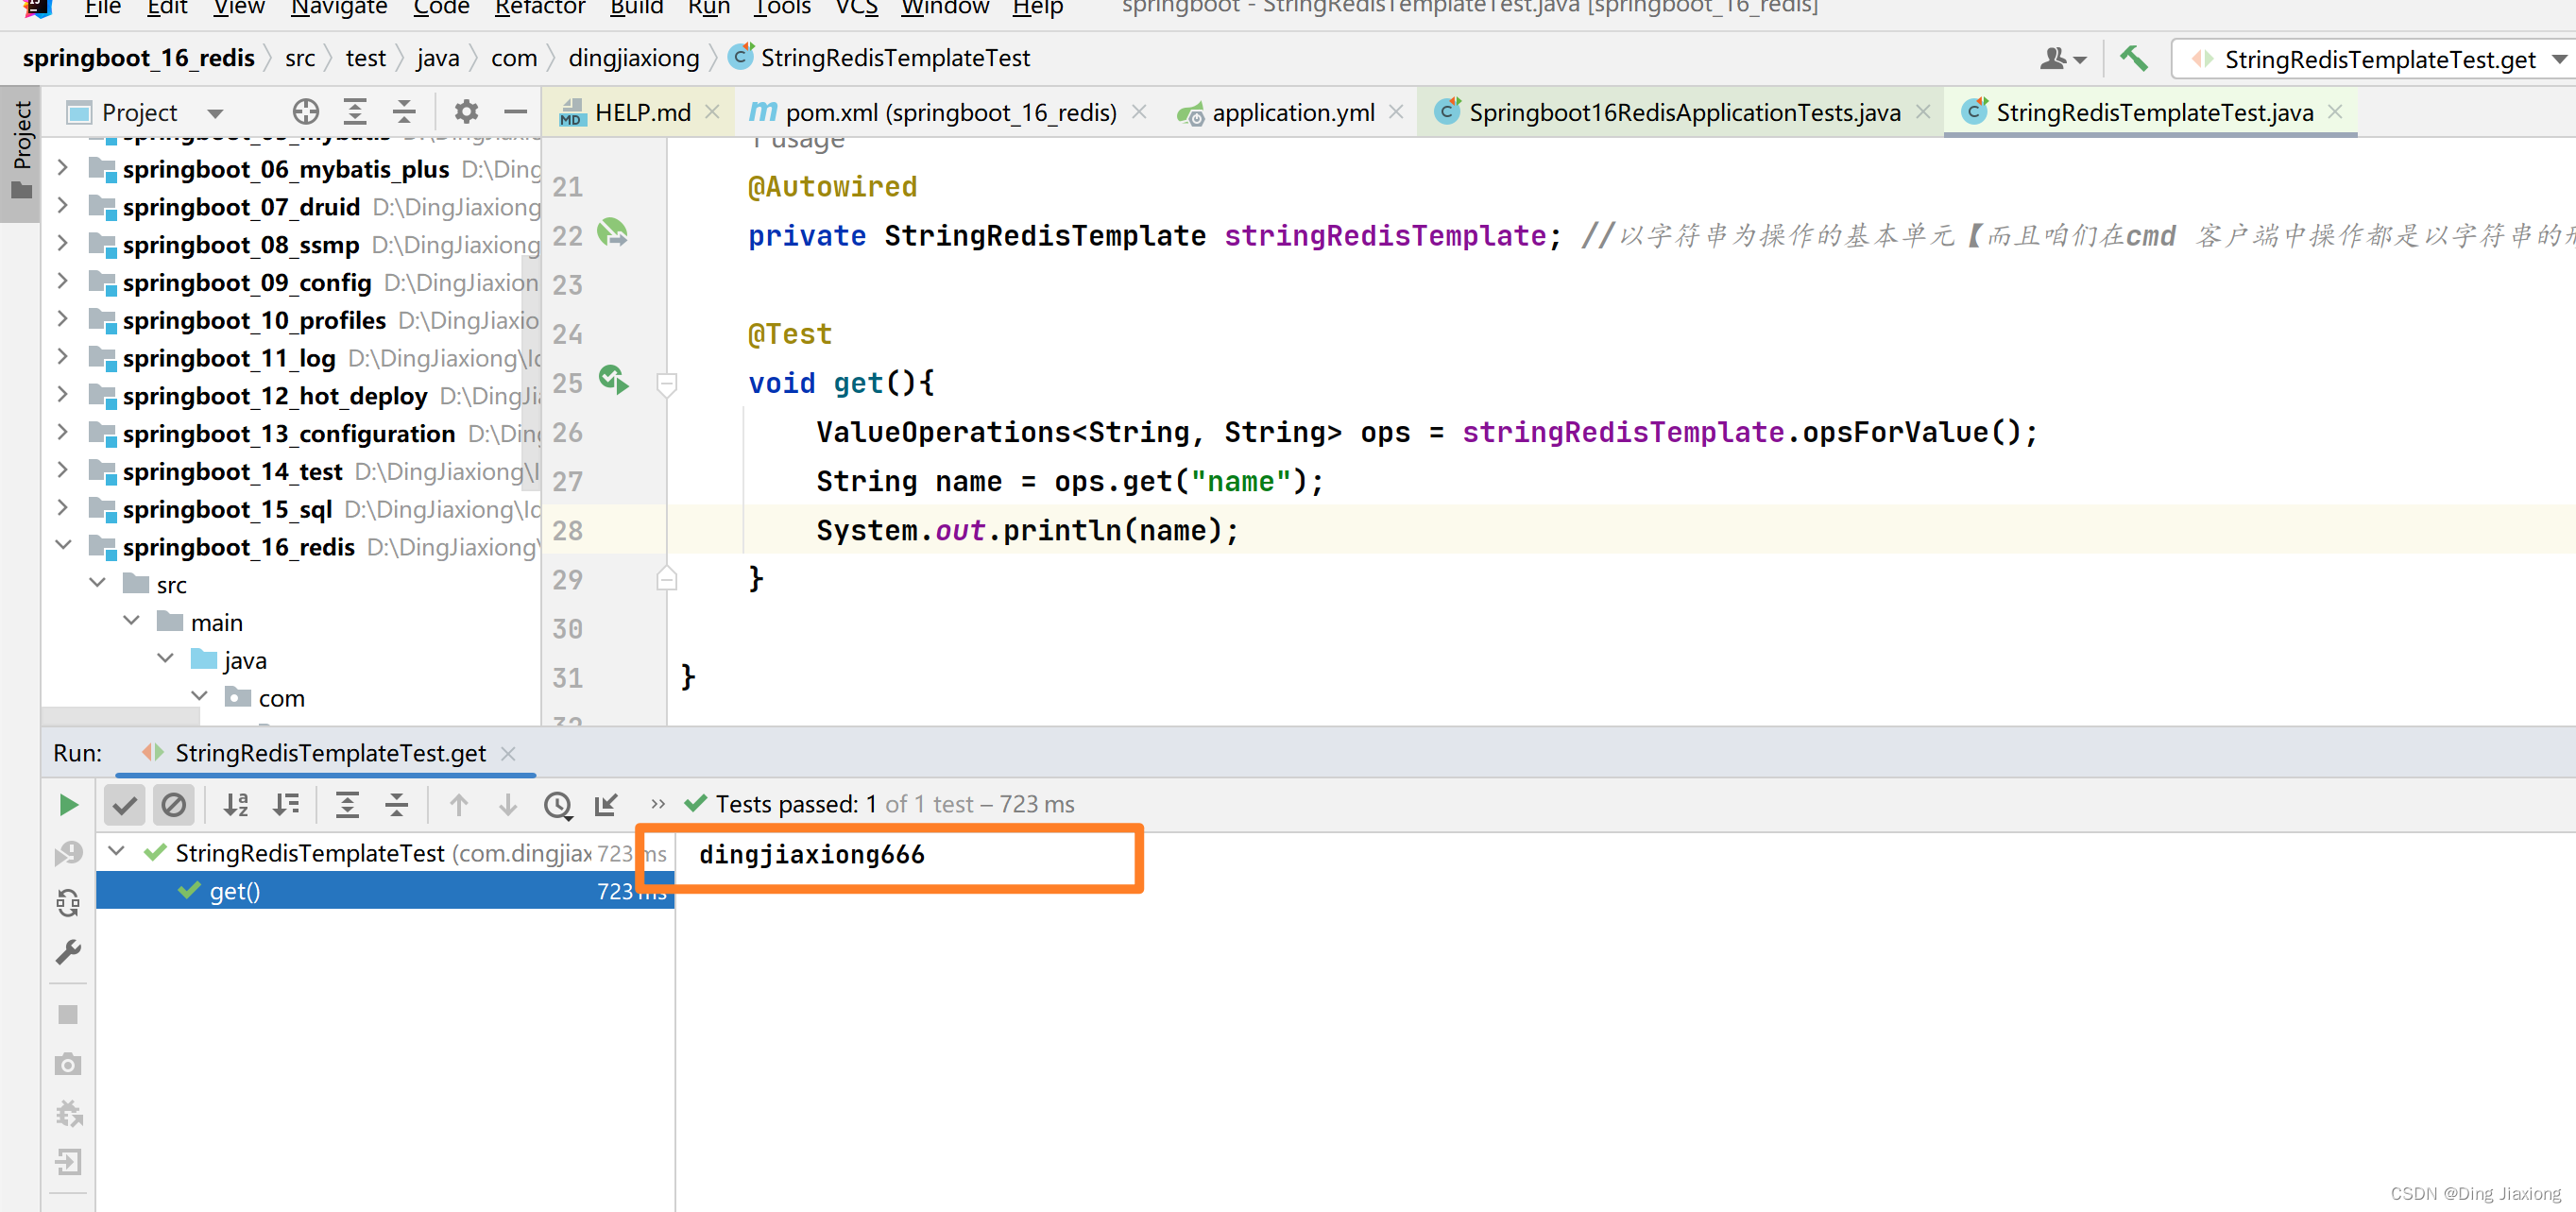Click rerun failed tests icon
This screenshot has width=2576, height=1212.
pos(68,853)
